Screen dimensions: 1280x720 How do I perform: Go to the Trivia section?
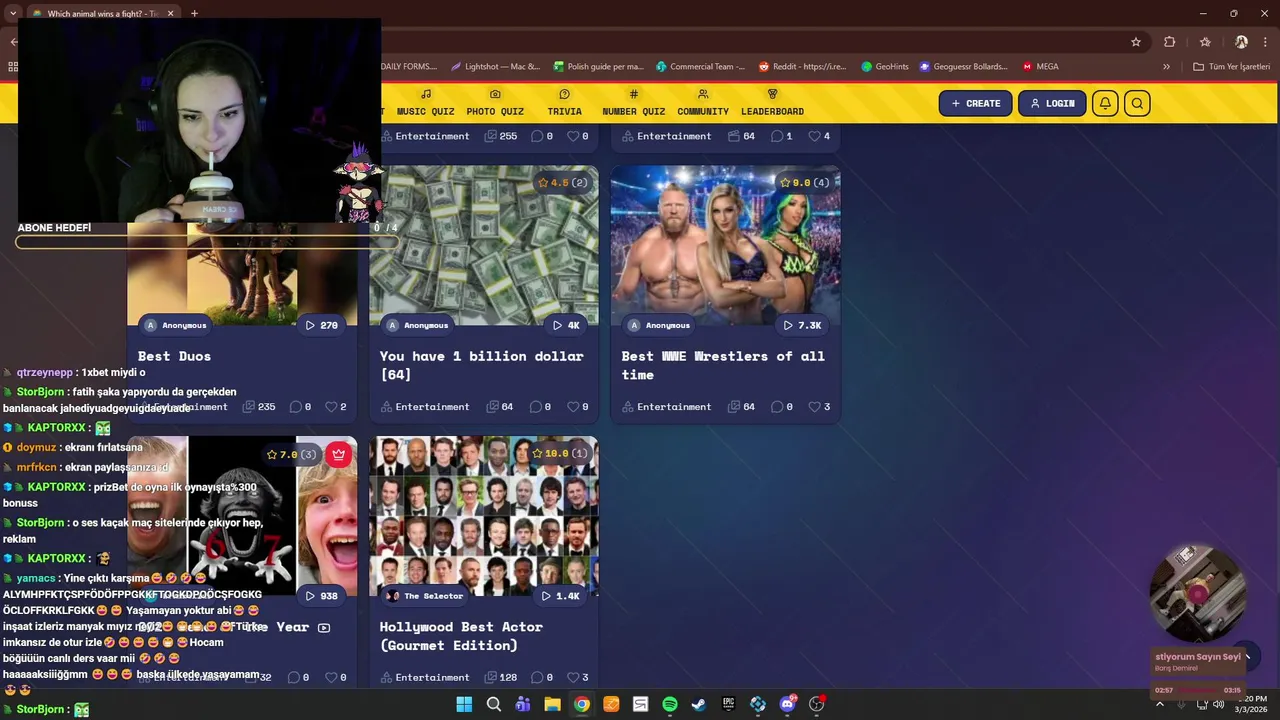[564, 103]
